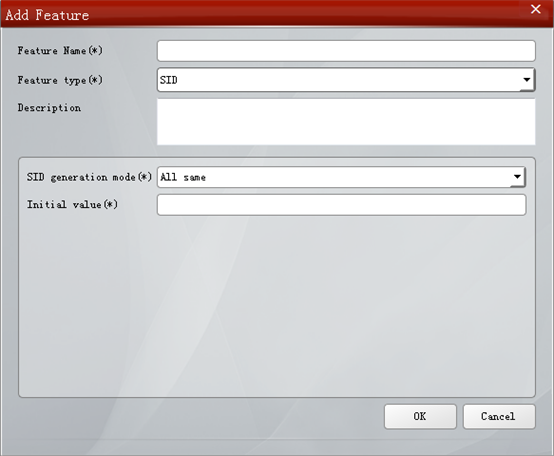Viewport: 554px width, 456px height.
Task: Confirm with the OK button
Action: pyautogui.click(x=420, y=417)
